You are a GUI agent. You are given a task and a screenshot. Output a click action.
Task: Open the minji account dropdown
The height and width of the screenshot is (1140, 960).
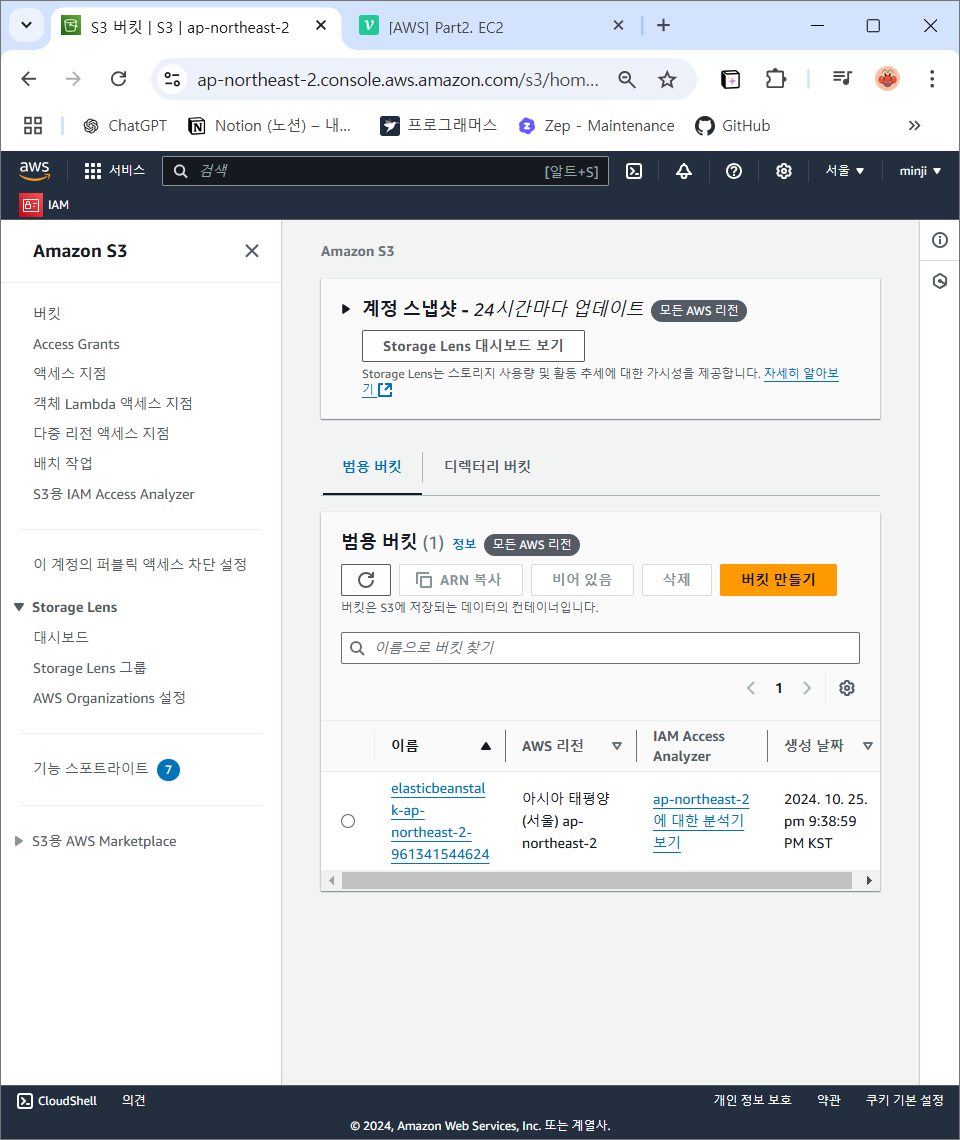pos(920,171)
